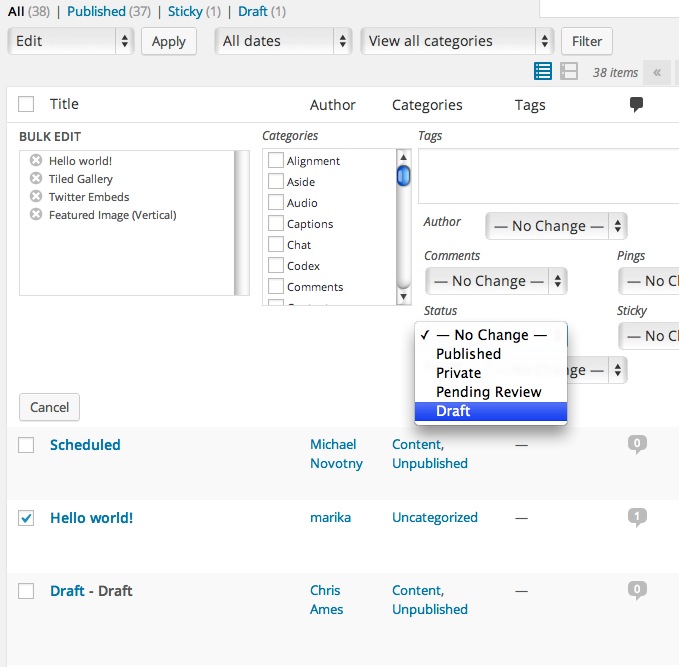Check the Codex category
This screenshot has width=679, height=667.
pos(276,265)
